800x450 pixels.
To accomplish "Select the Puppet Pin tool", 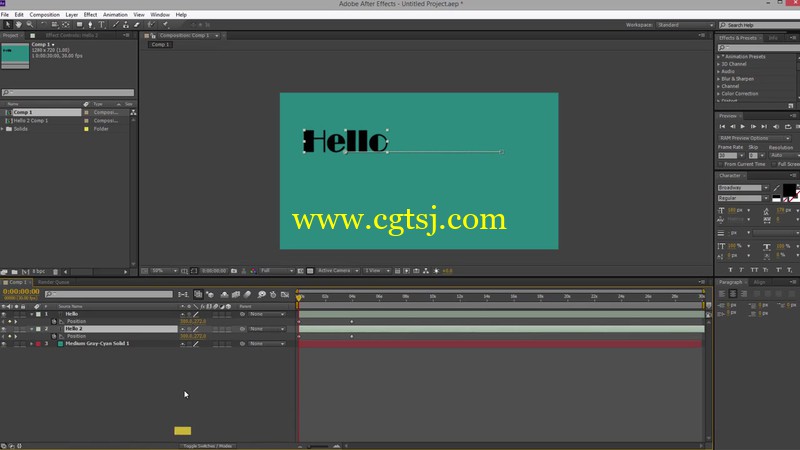I will (x=165, y=24).
